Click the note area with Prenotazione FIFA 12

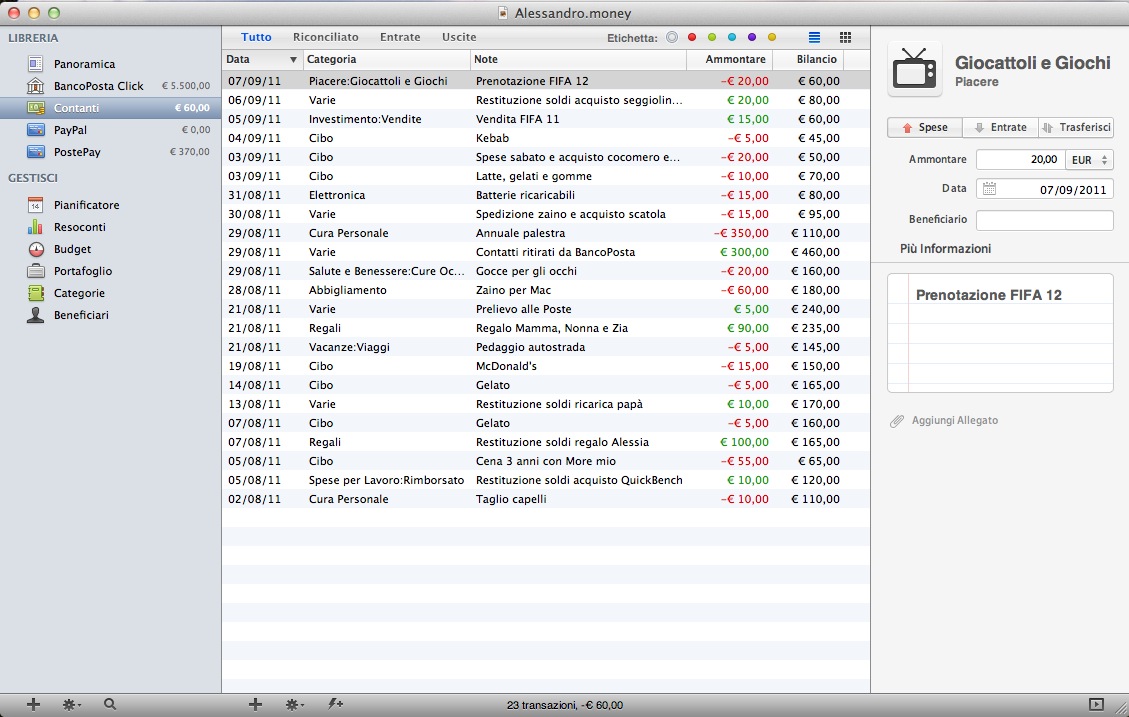pos(1000,333)
